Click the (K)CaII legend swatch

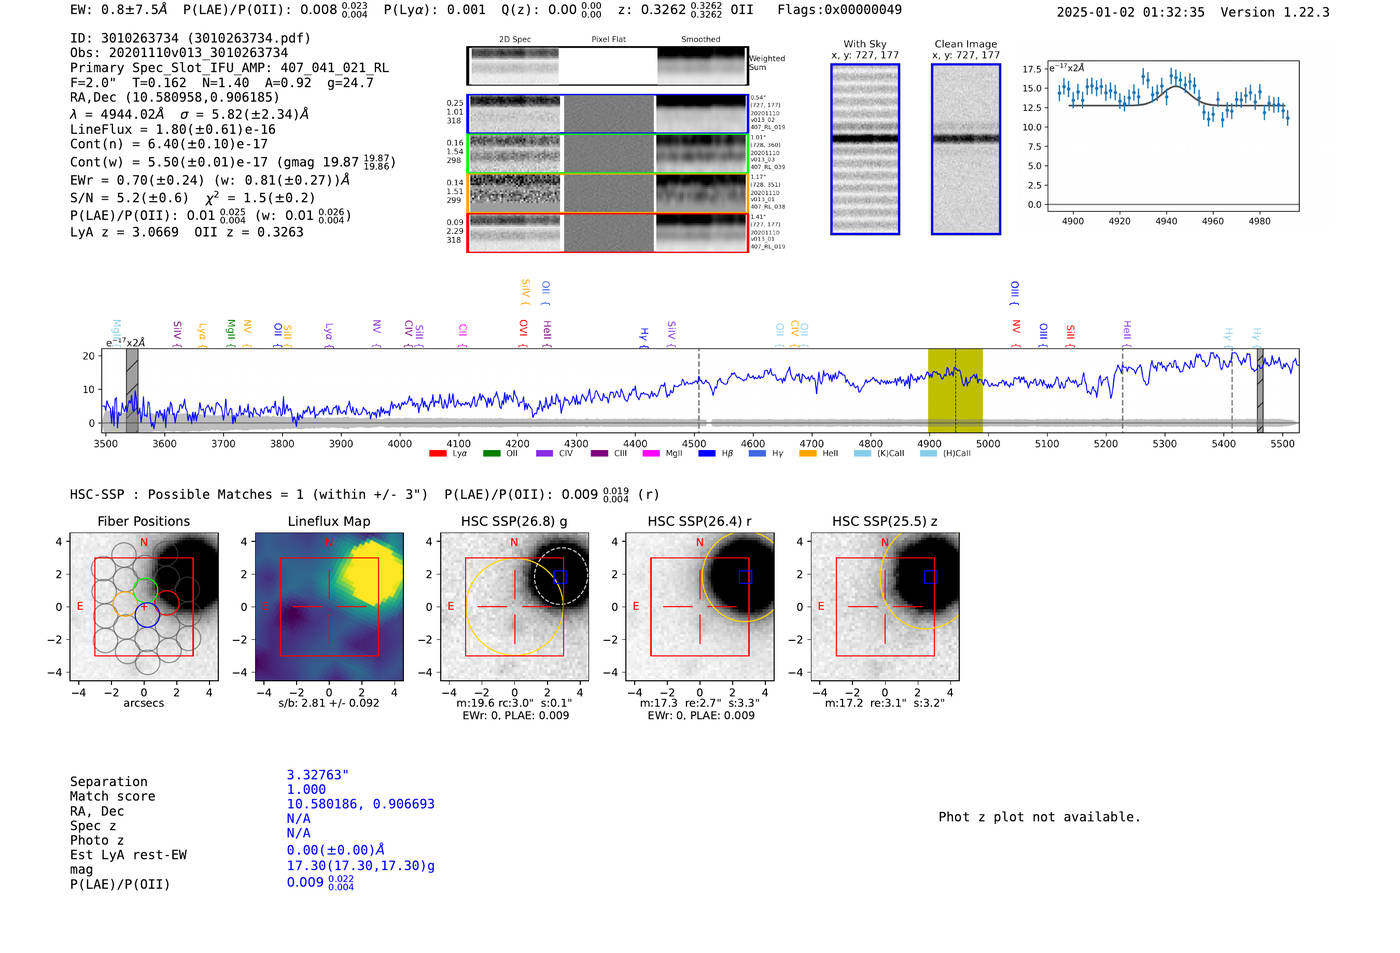[x=862, y=454]
